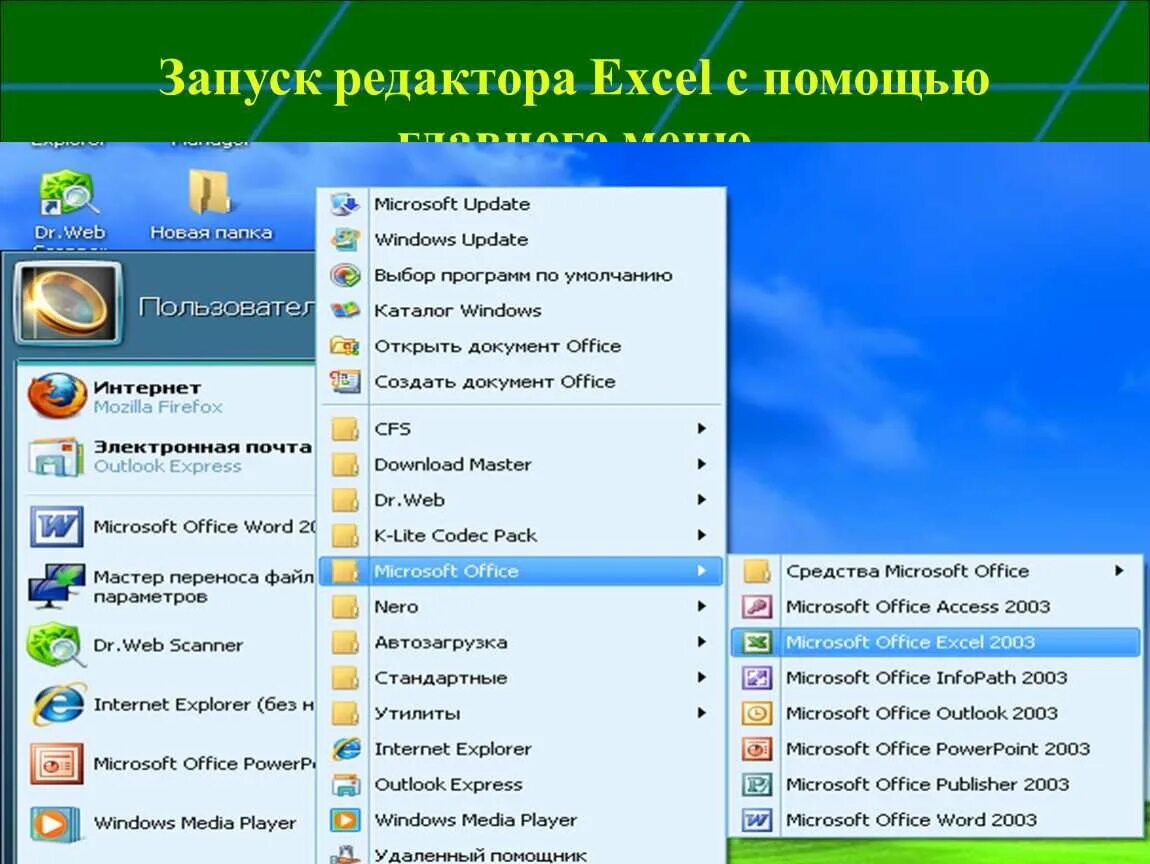
Task: Click the Windows Media Player icon in left column
Action: pyautogui.click(x=54, y=823)
